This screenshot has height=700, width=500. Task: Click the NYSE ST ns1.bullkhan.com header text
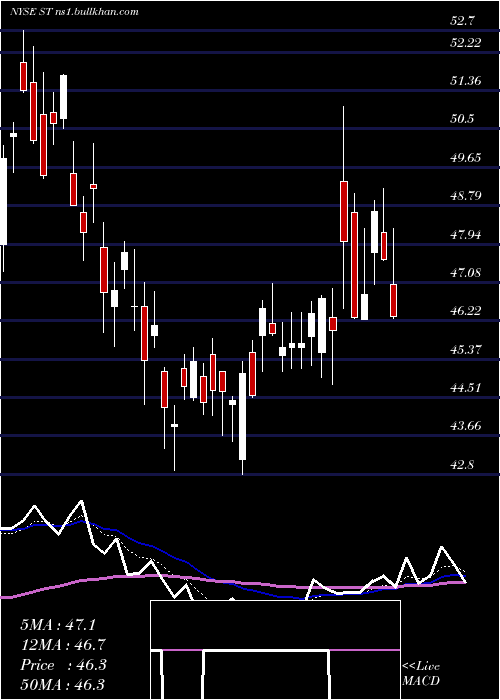pos(74,11)
